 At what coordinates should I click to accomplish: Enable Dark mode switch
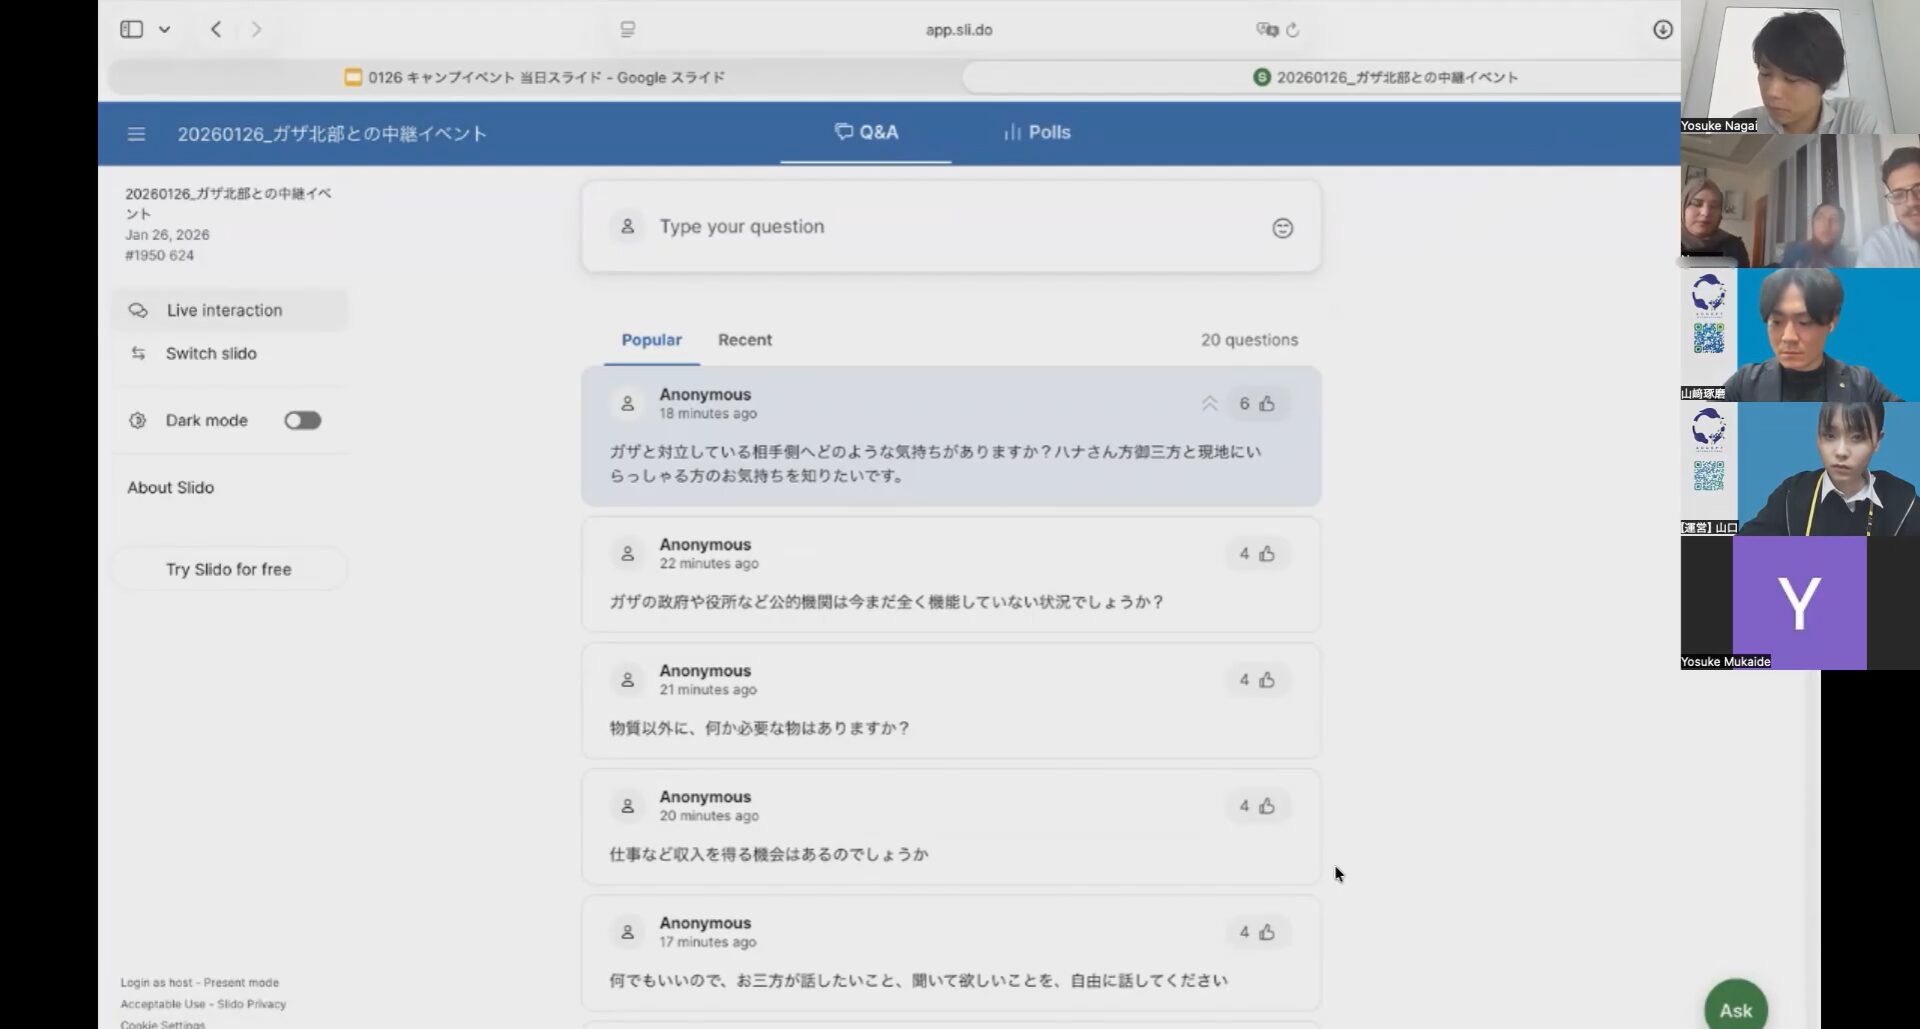[x=302, y=421]
